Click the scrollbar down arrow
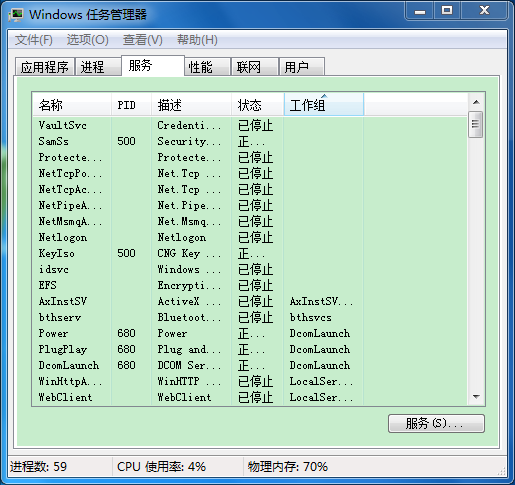Image resolution: width=515 pixels, height=485 pixels. coord(476,397)
